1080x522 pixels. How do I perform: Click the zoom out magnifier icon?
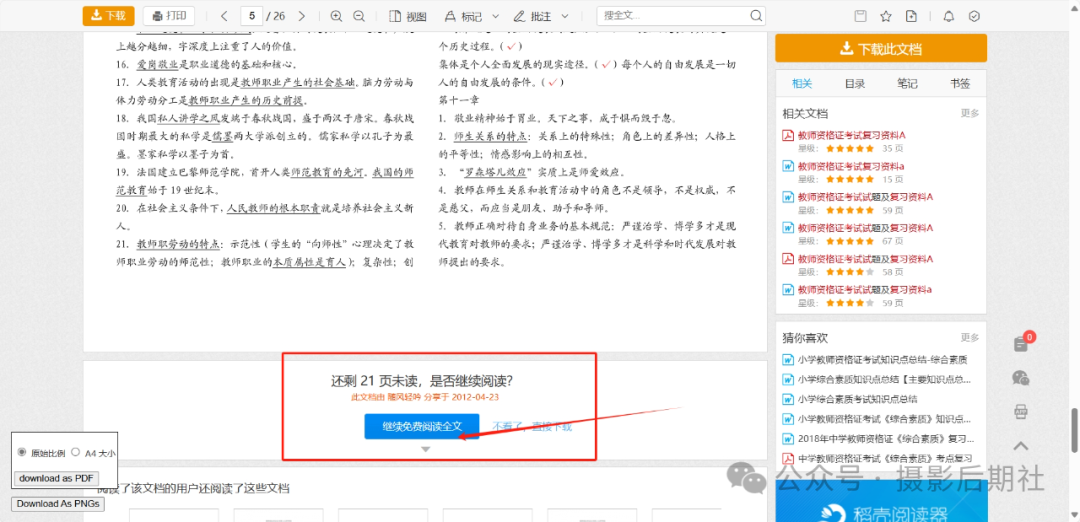coord(360,16)
